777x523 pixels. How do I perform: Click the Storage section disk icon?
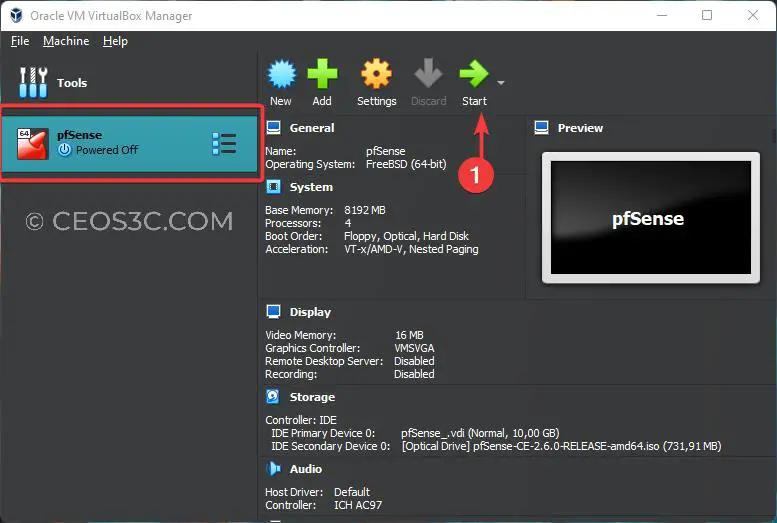tap(273, 397)
